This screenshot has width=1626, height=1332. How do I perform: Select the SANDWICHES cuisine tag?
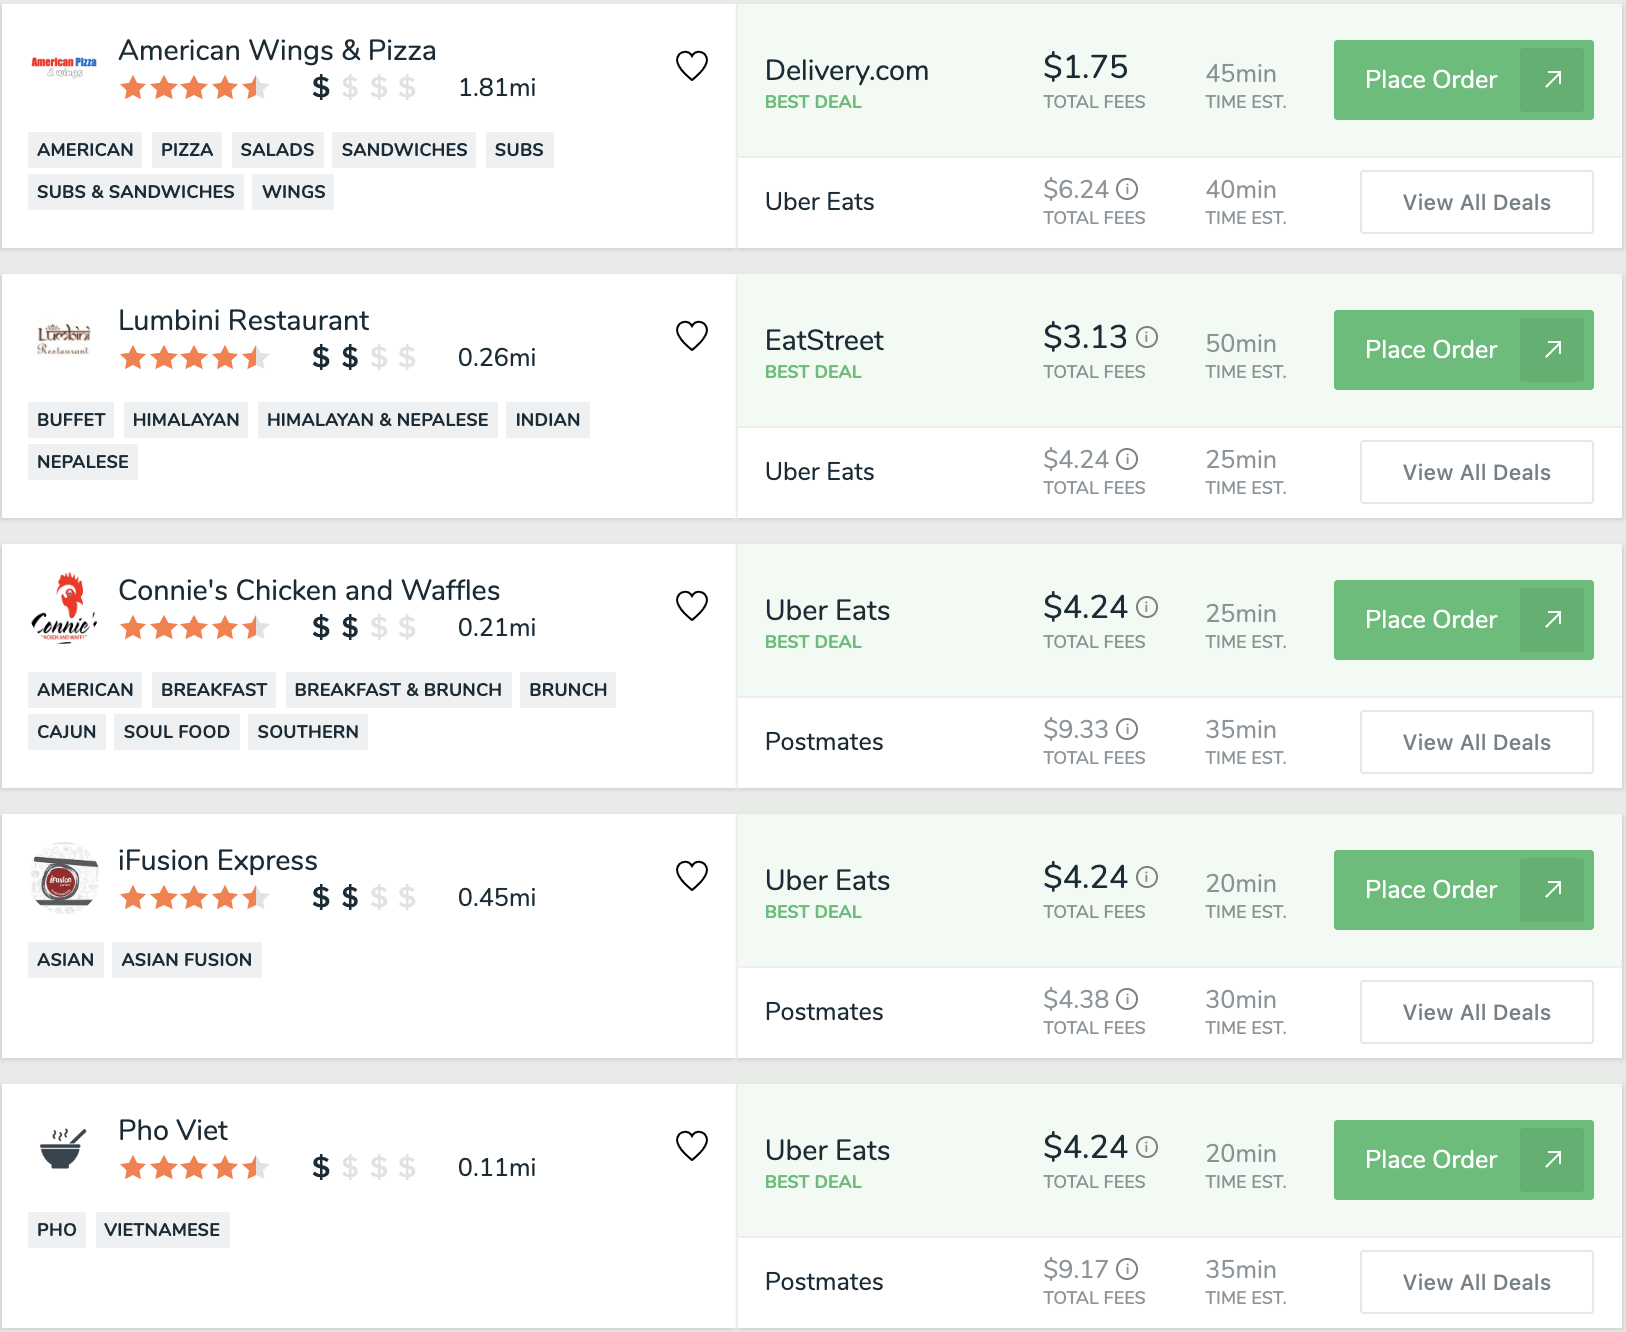(x=404, y=150)
